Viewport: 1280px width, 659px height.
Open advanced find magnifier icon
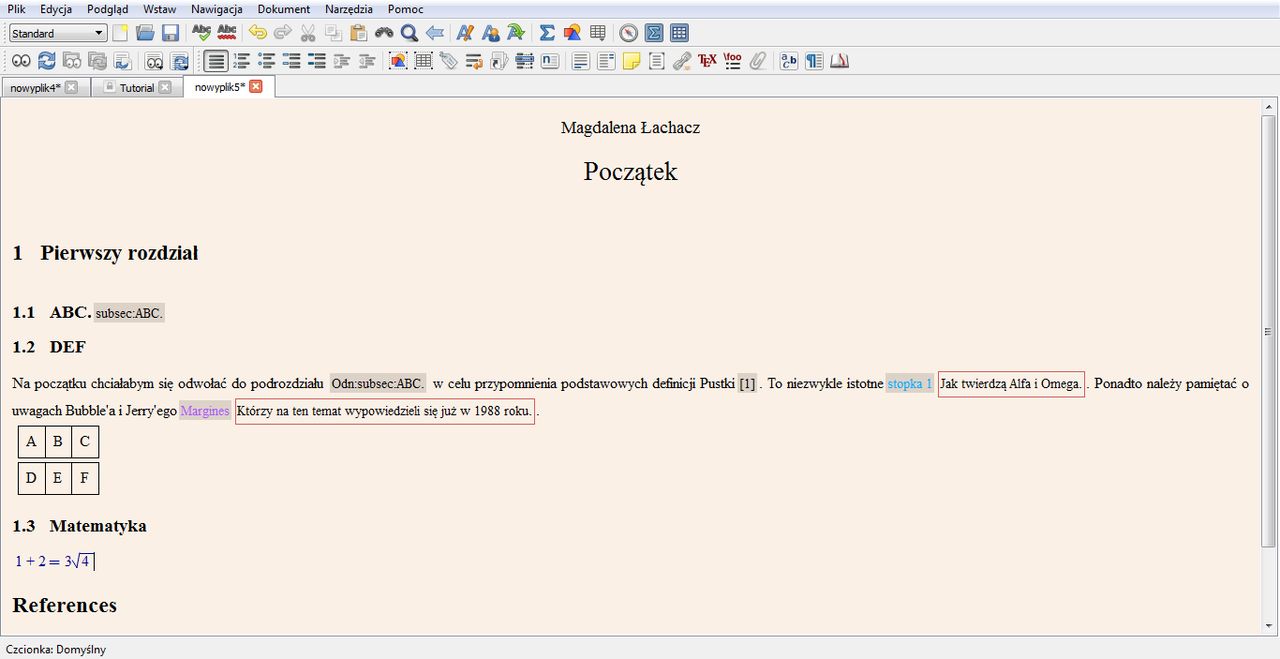pyautogui.click(x=409, y=33)
